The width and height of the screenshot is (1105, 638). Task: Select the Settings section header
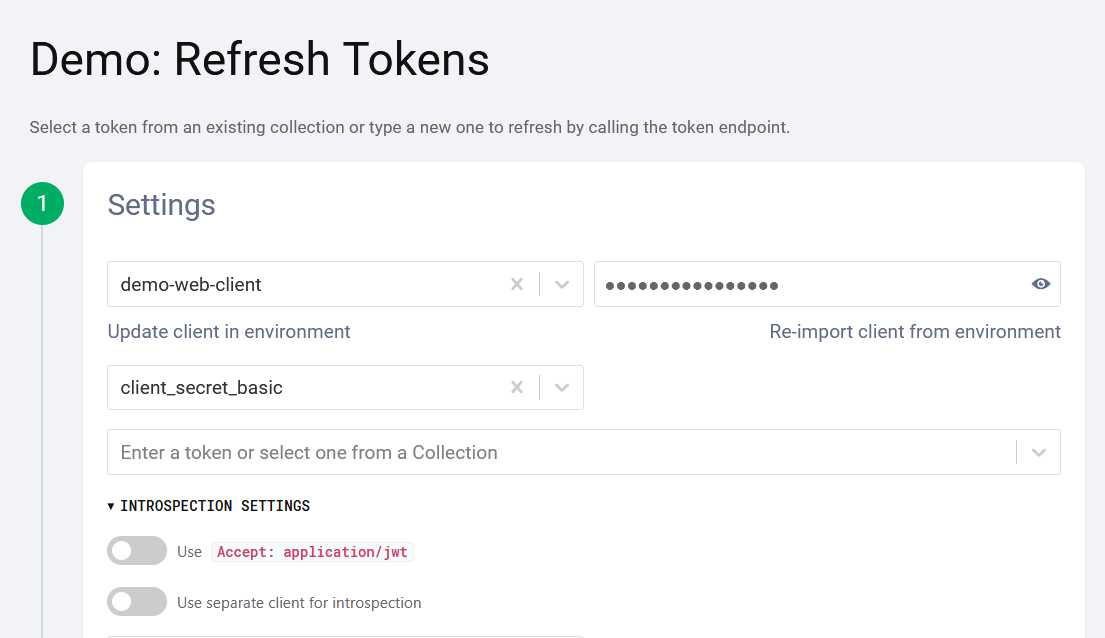click(161, 206)
